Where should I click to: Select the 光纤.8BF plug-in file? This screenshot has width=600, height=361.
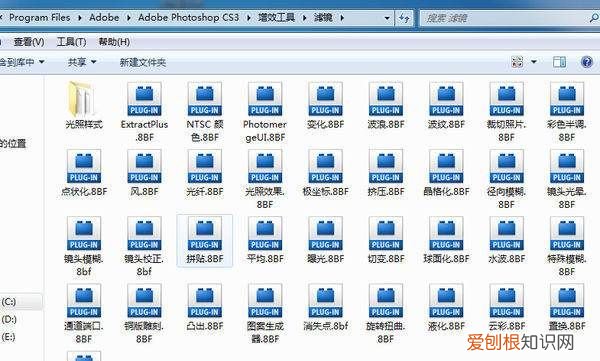pos(205,172)
